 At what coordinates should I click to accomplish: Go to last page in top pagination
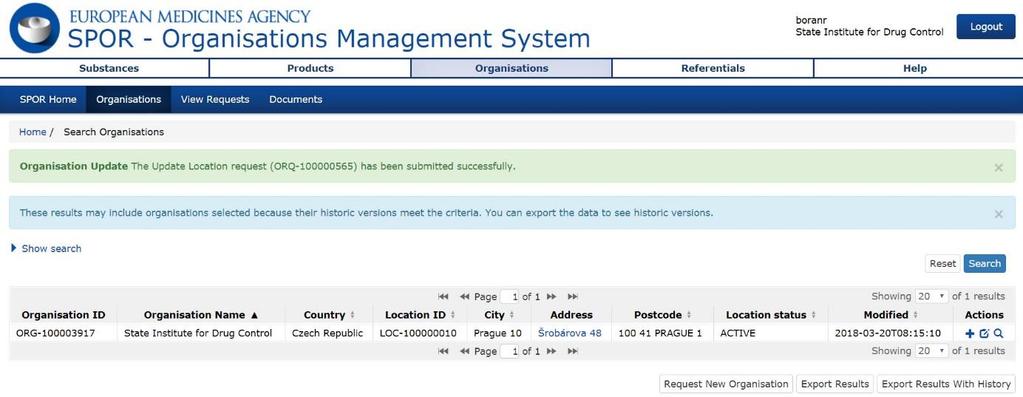(x=572, y=297)
